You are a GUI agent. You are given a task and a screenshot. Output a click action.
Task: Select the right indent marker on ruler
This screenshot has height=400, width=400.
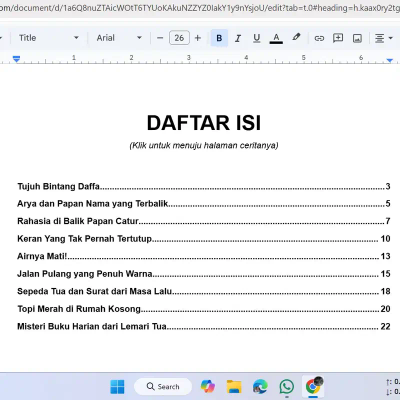(390, 60)
